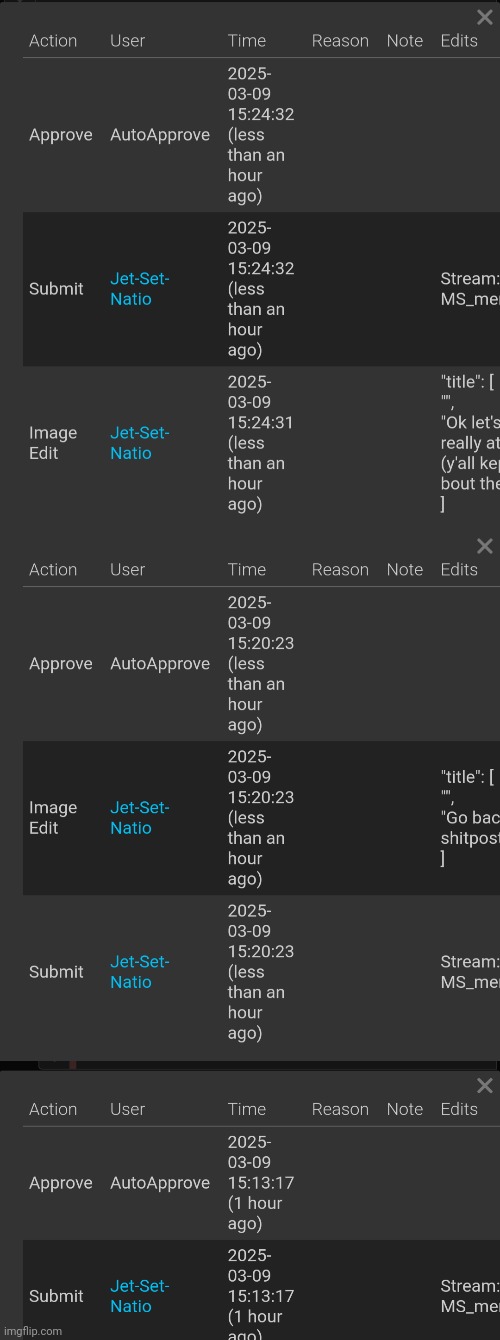Click the Note column header in middle panel
Screen dimensions: 500x1340
click(x=405, y=570)
